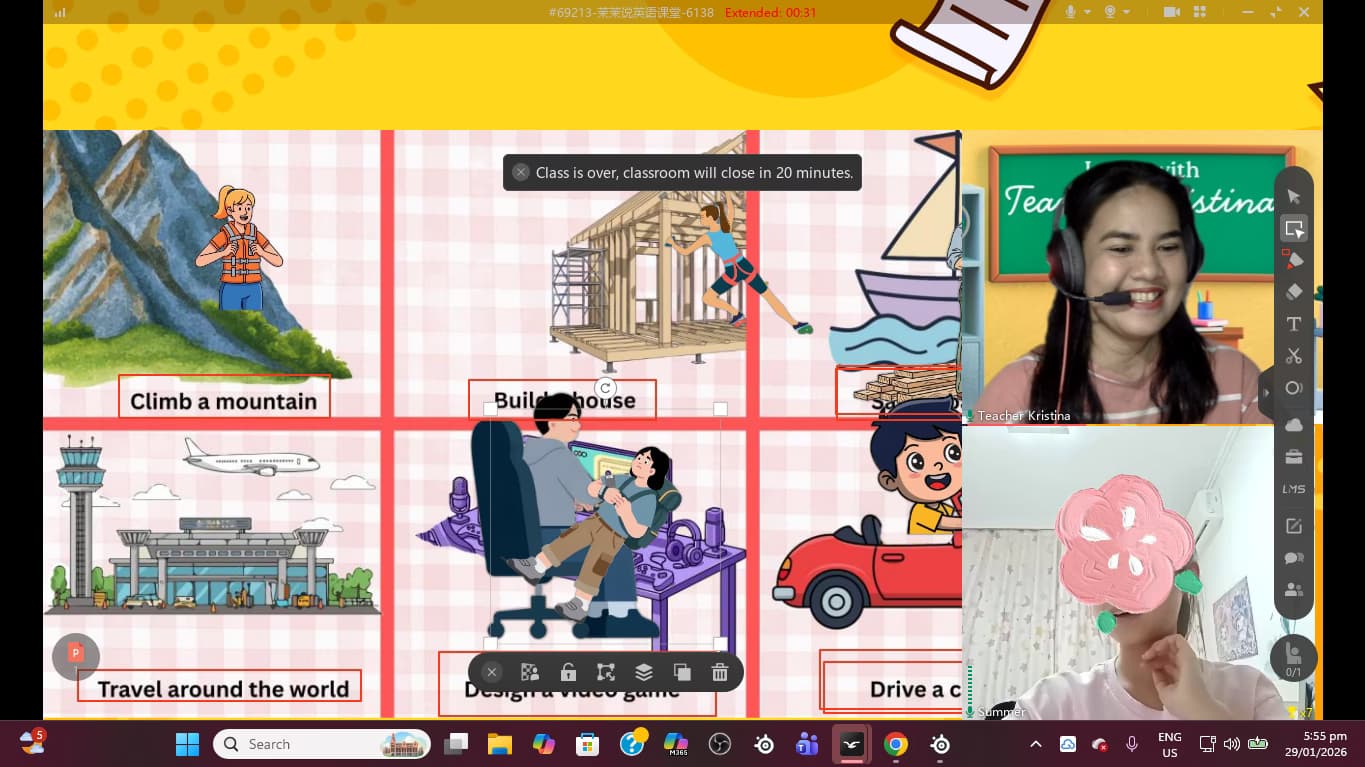The height and width of the screenshot is (767, 1365).
Task: Pick the scissors cut tool
Action: [x=1293, y=356]
